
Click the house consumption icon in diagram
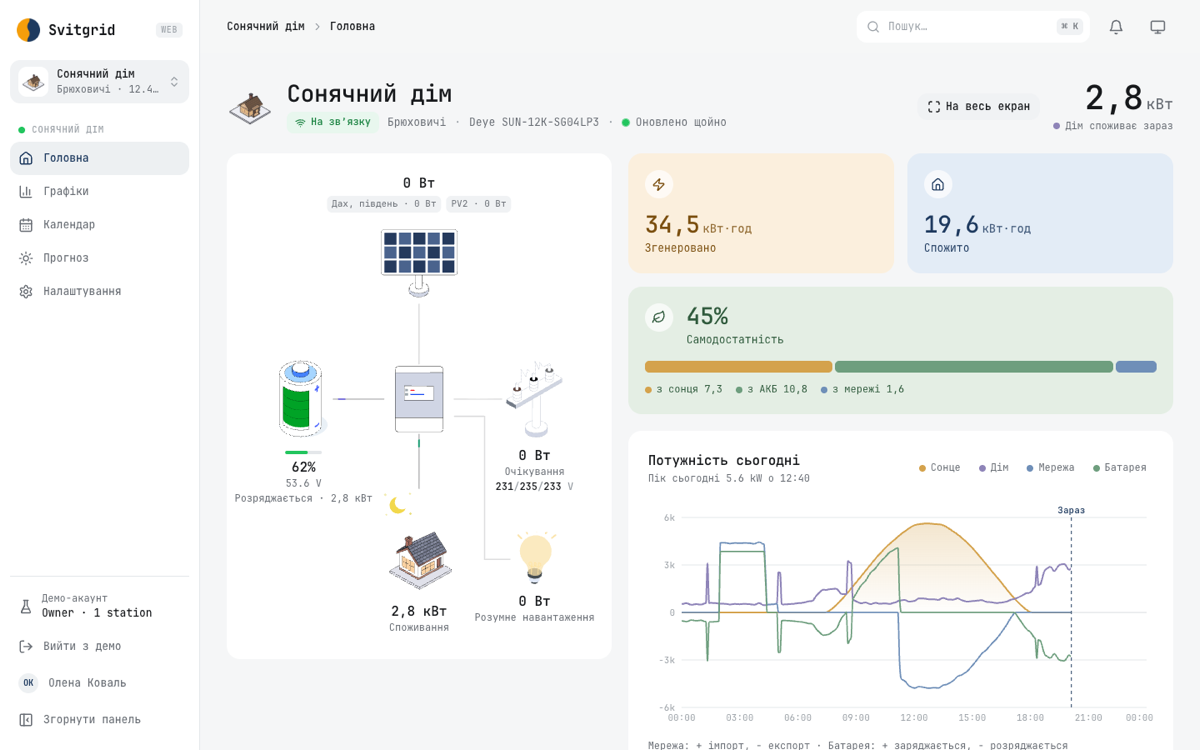click(x=419, y=560)
